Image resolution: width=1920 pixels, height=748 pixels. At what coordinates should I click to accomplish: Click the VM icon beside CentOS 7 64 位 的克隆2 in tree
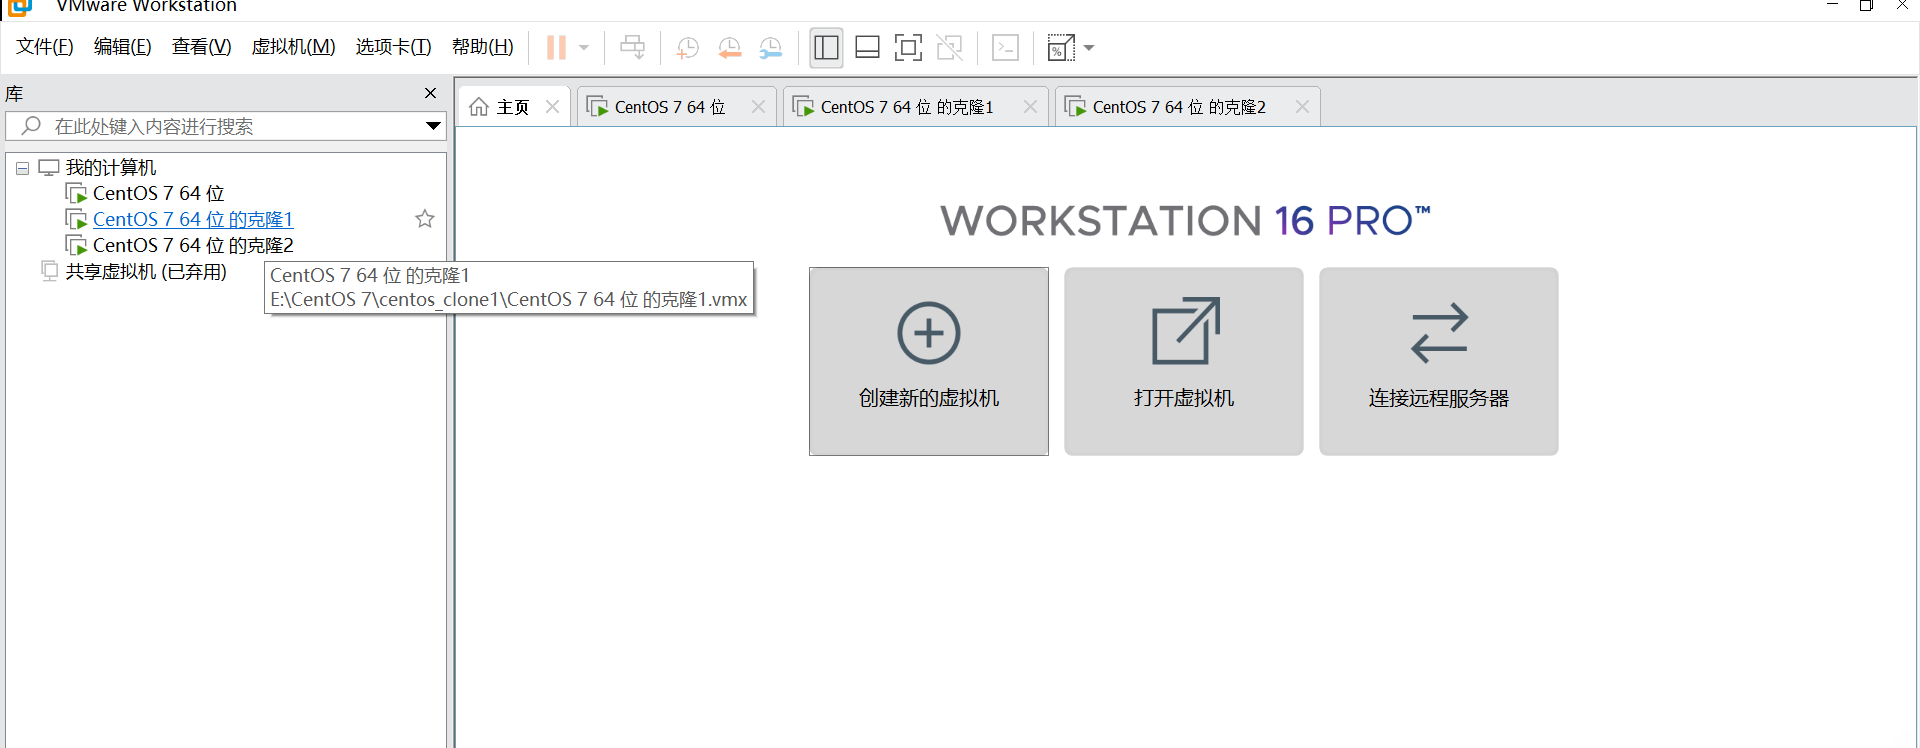76,245
